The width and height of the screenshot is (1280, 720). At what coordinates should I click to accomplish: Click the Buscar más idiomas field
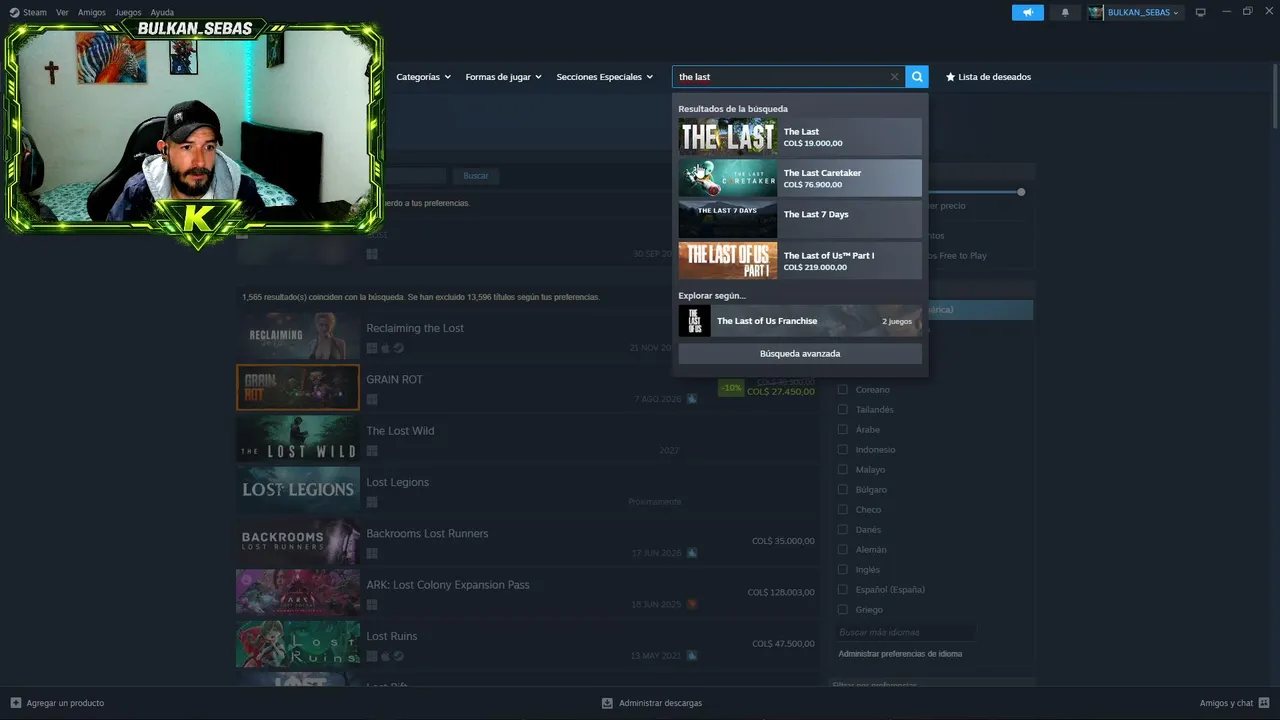click(x=906, y=632)
